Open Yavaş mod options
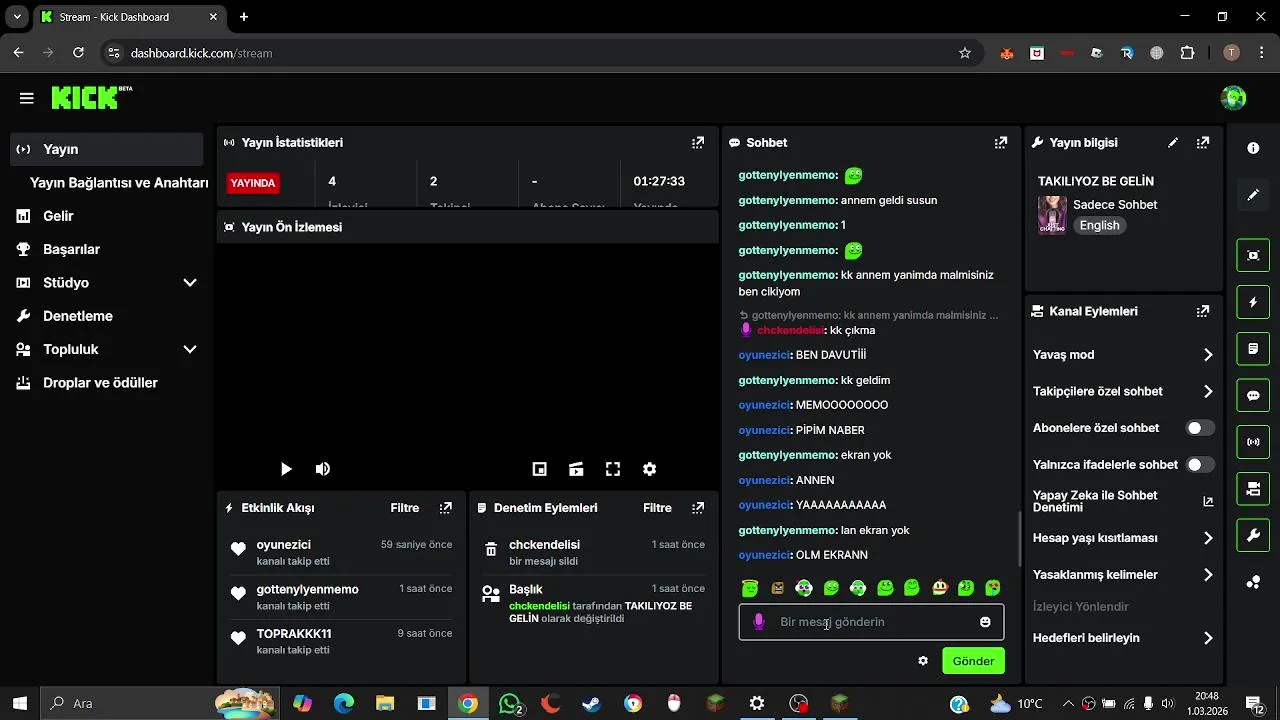Viewport: 1280px width, 720px height. (1123, 355)
